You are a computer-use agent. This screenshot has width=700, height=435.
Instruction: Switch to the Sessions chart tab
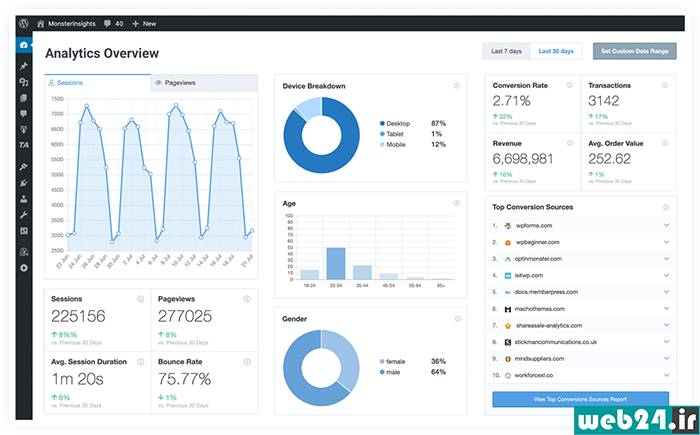tap(98, 83)
